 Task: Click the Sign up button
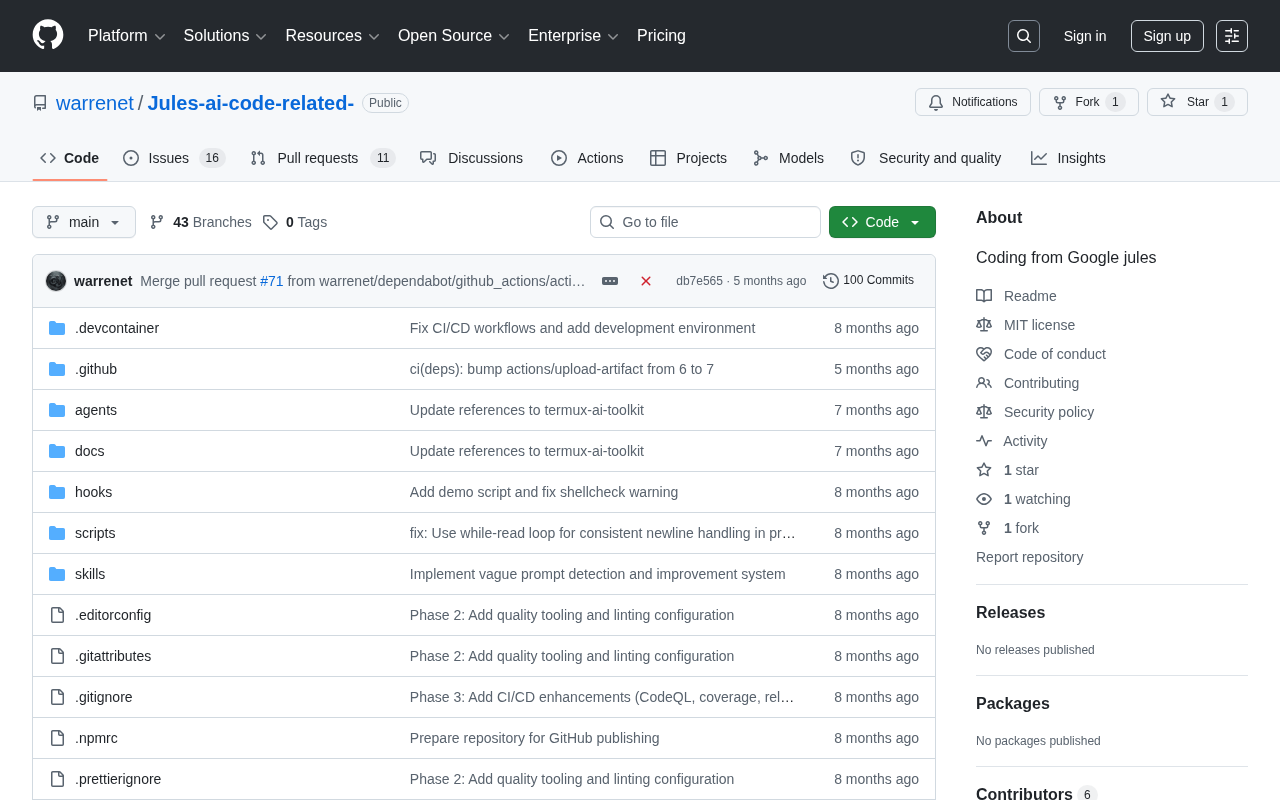[1167, 36]
